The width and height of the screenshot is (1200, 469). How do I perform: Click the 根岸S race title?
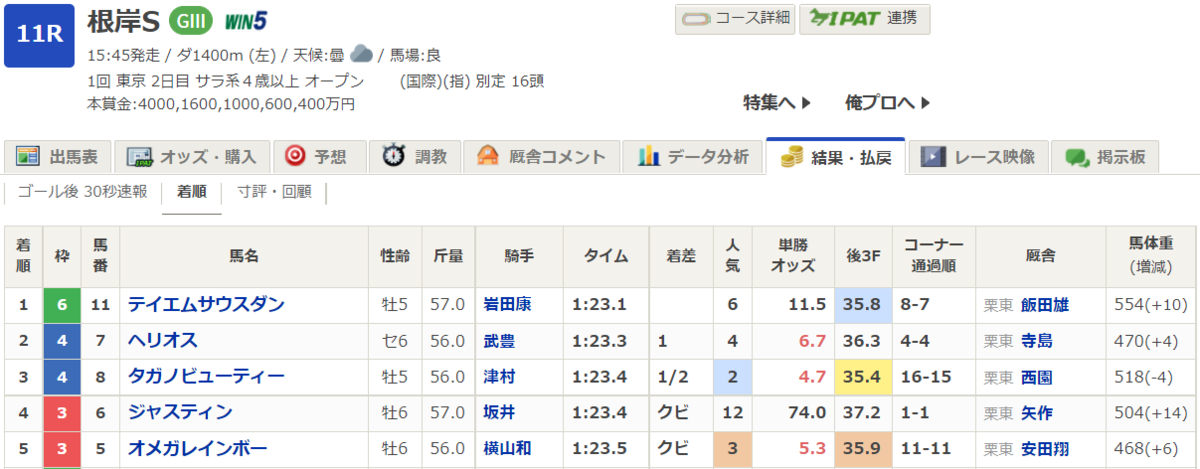pyautogui.click(x=124, y=20)
